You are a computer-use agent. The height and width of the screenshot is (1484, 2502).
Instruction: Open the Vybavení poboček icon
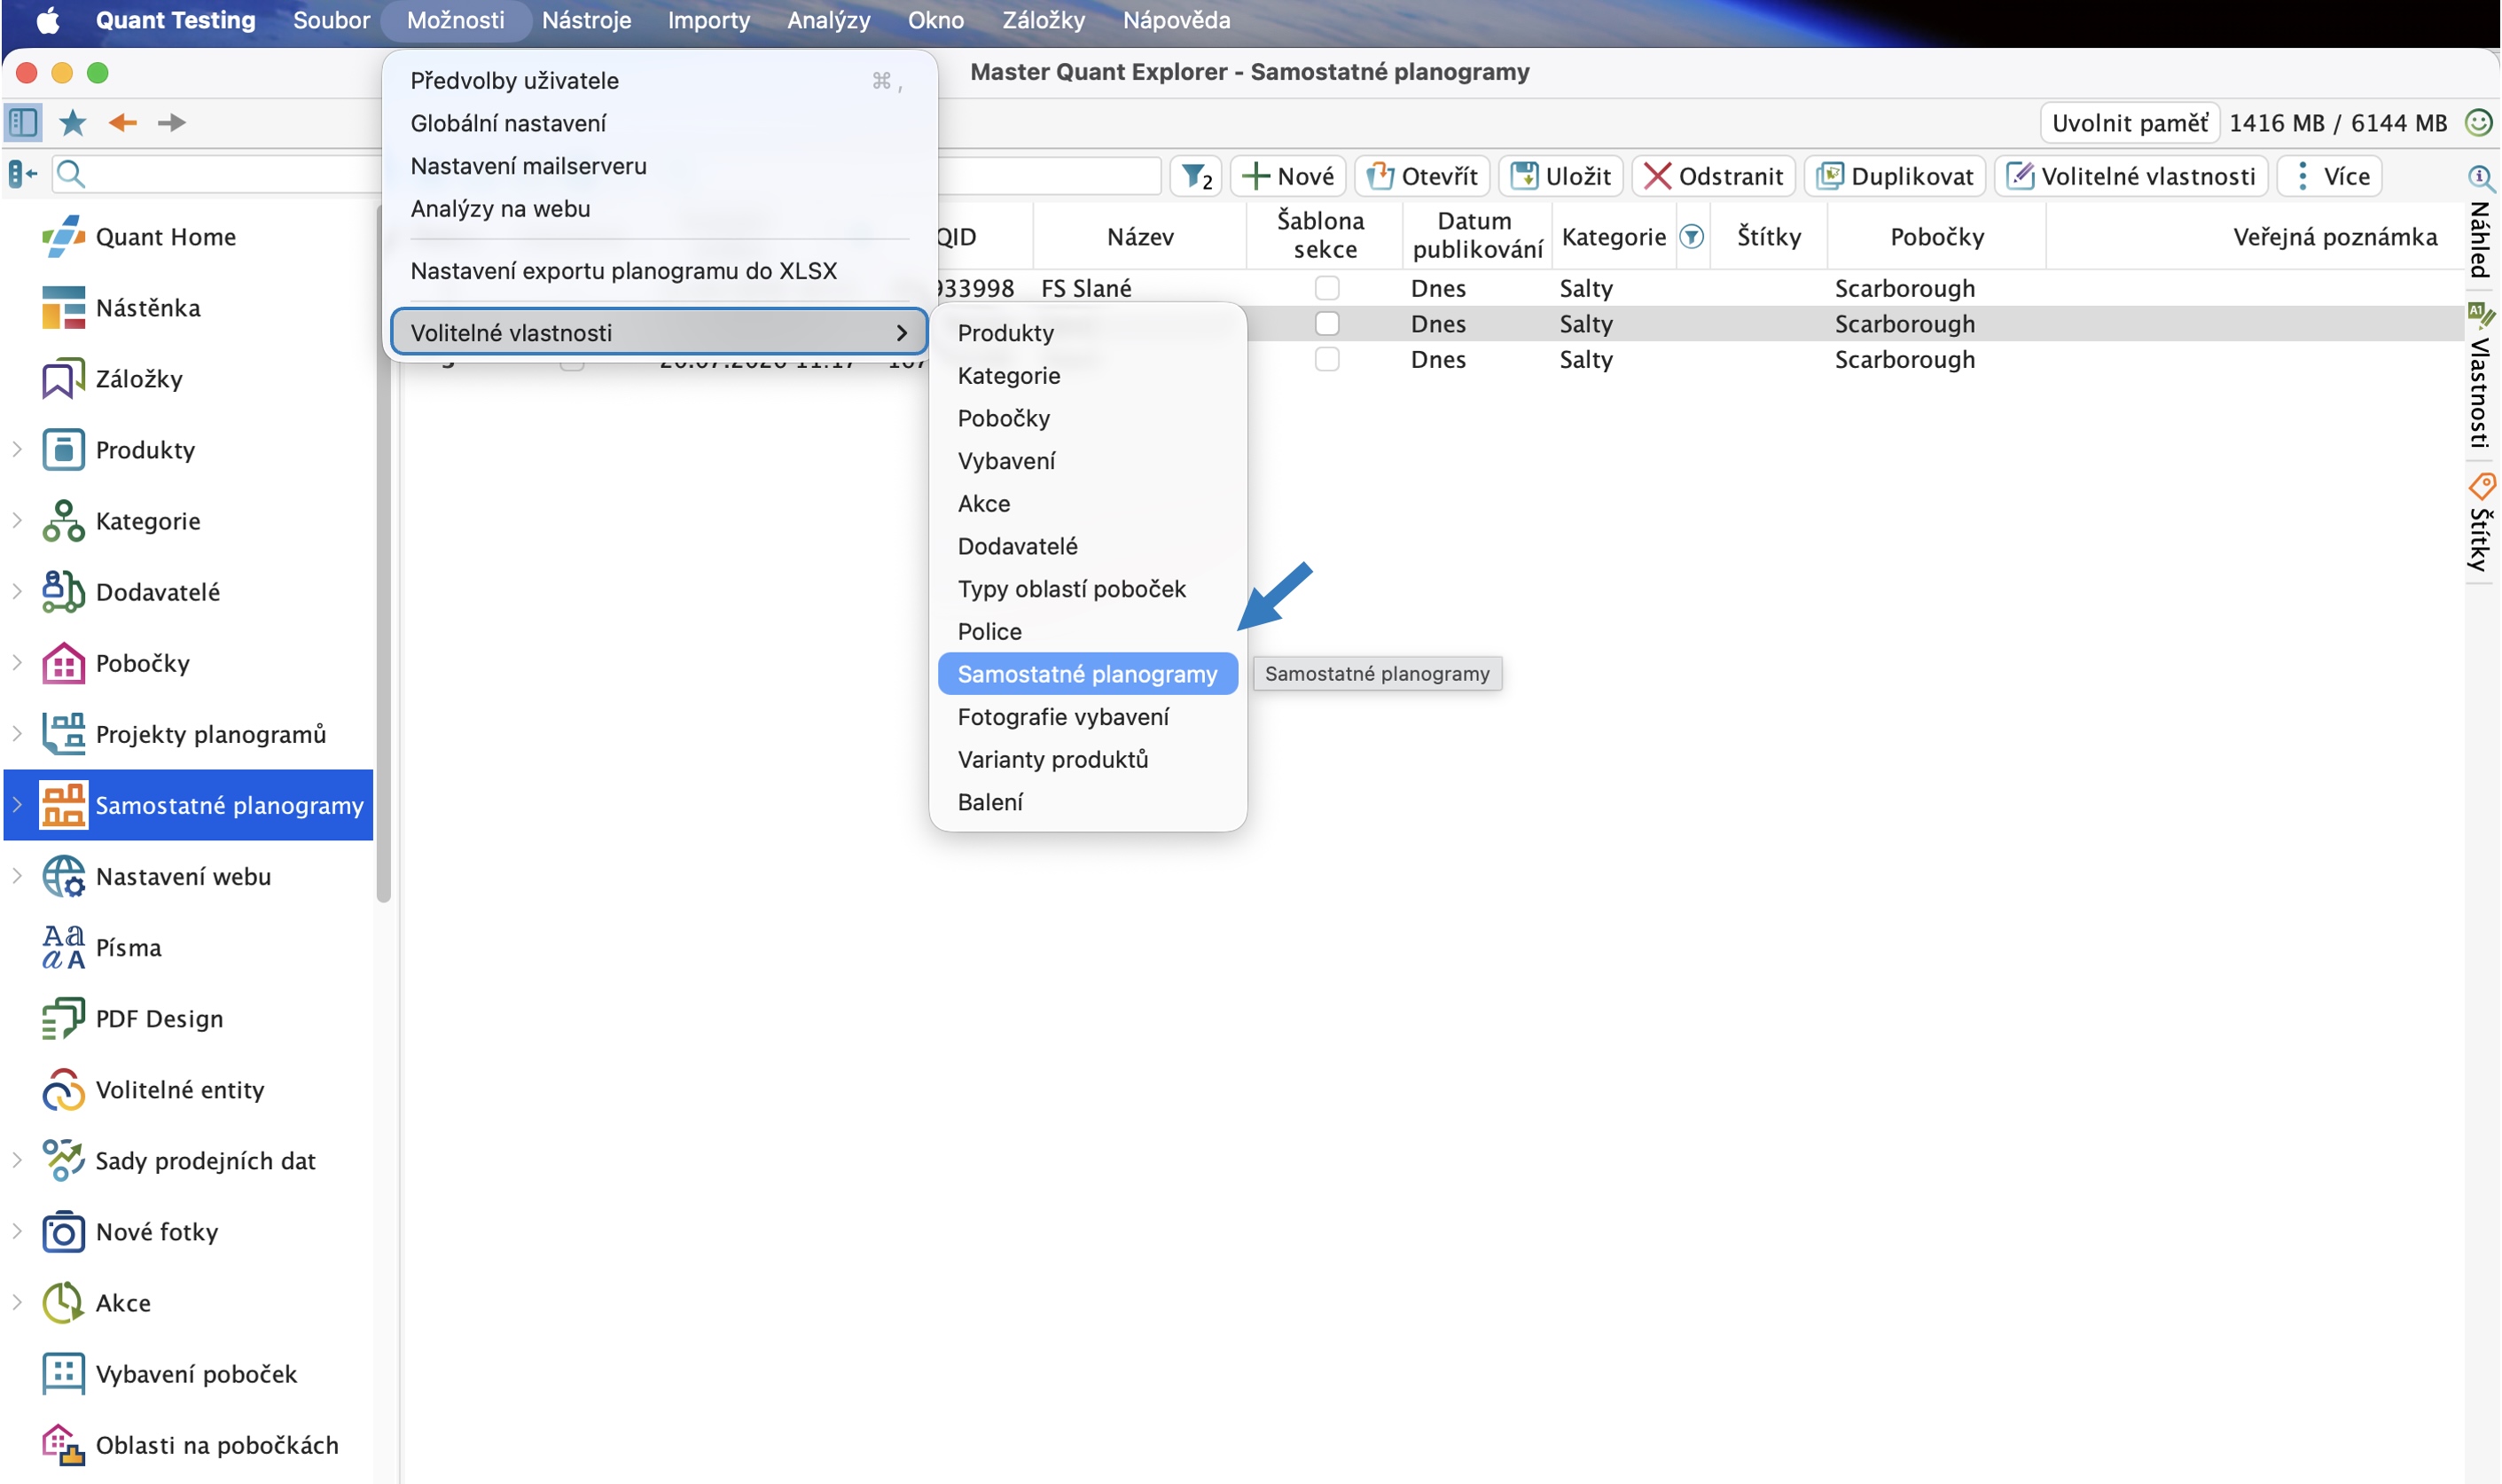click(x=63, y=1373)
